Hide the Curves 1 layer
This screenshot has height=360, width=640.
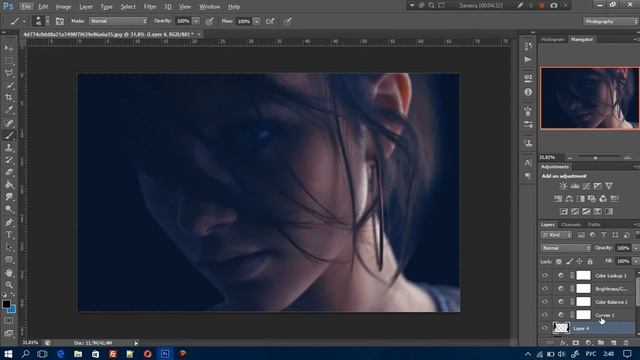545,315
